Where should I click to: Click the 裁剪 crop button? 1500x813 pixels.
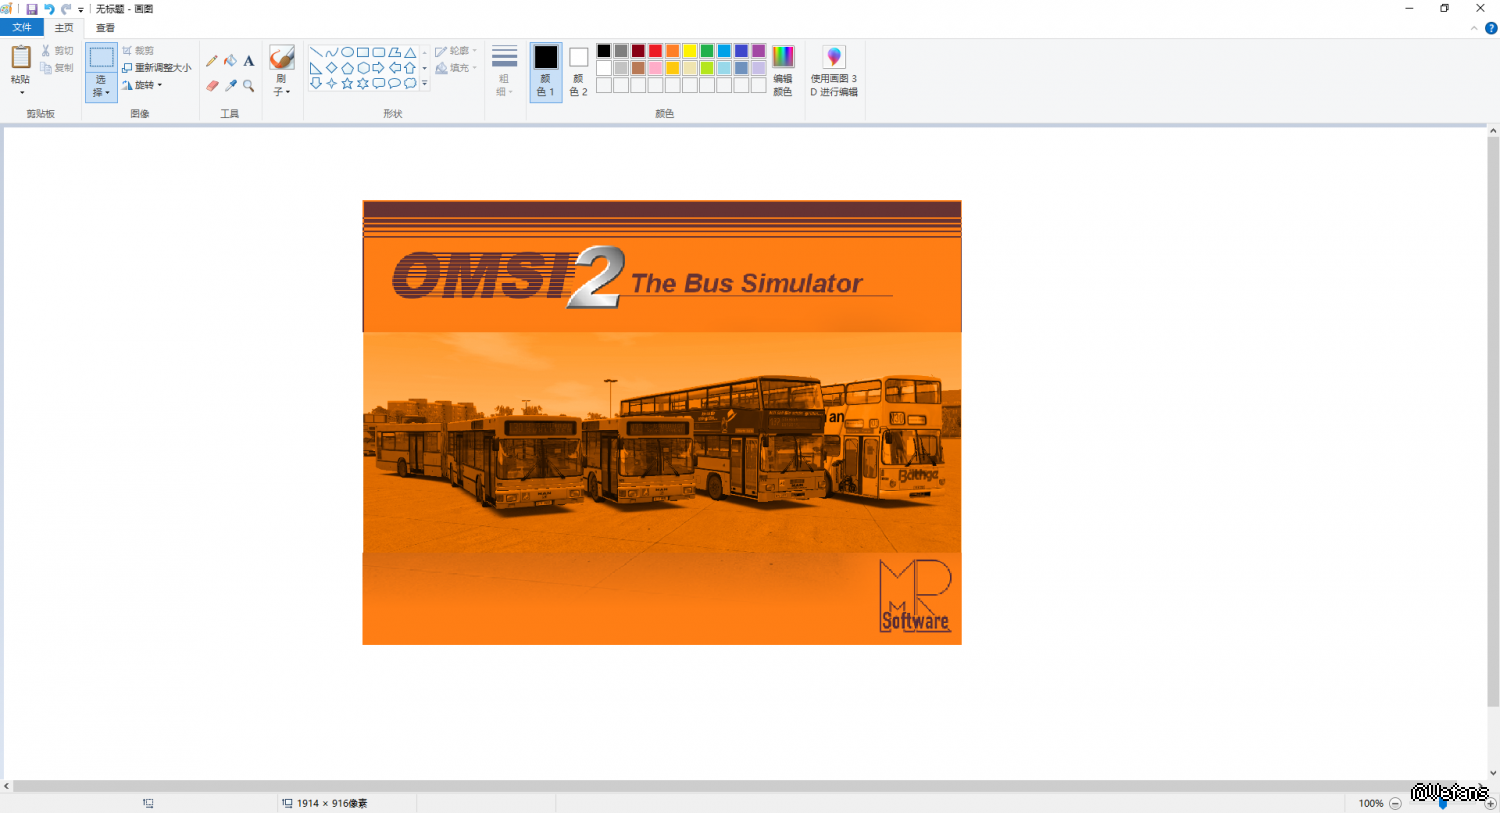click(x=138, y=51)
